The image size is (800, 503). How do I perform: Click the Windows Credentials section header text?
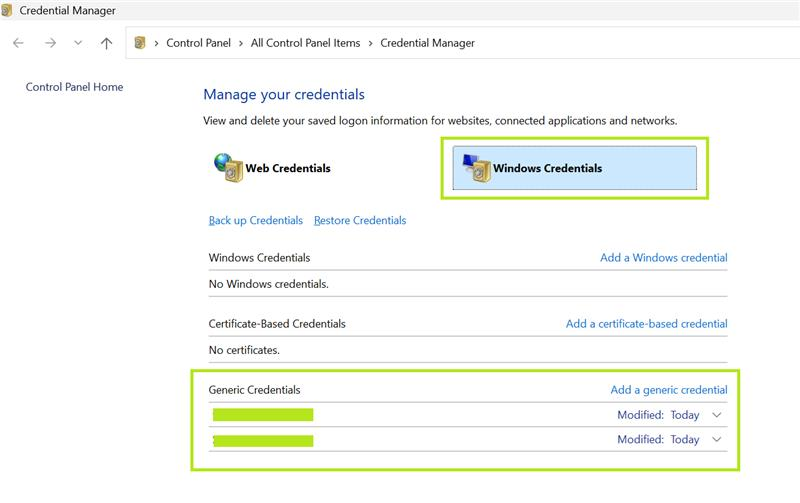coord(259,258)
